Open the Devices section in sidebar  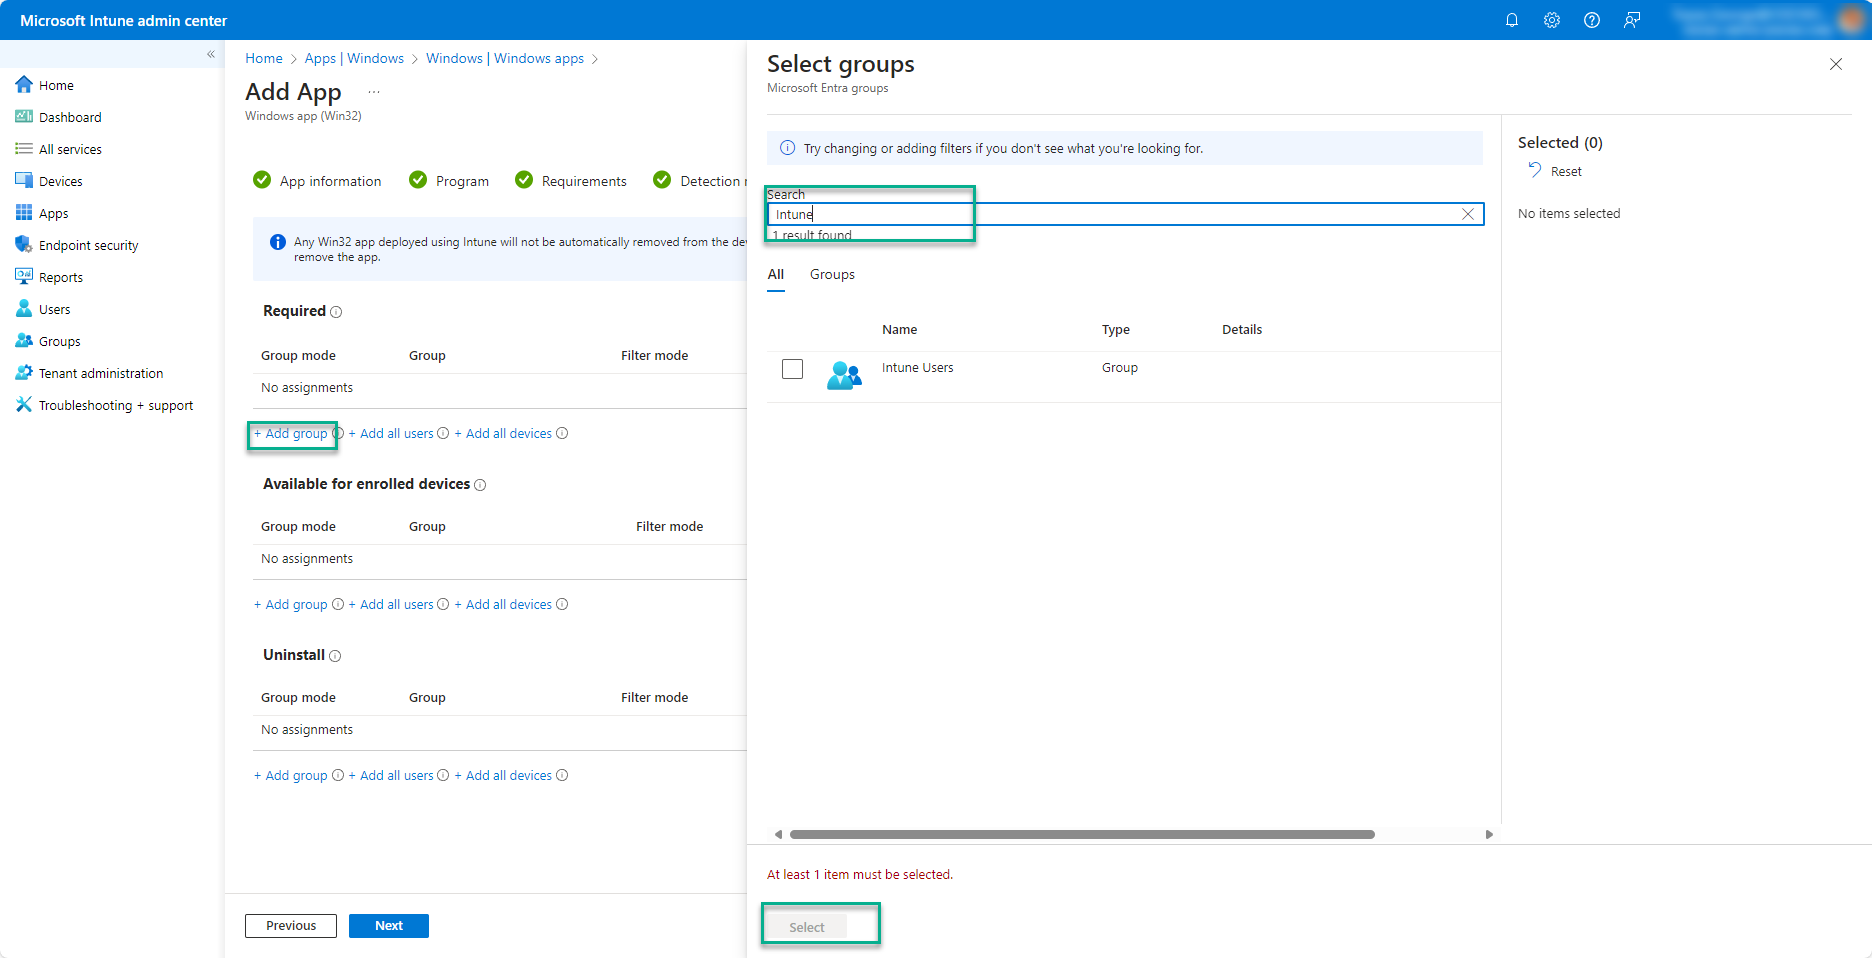tap(60, 181)
